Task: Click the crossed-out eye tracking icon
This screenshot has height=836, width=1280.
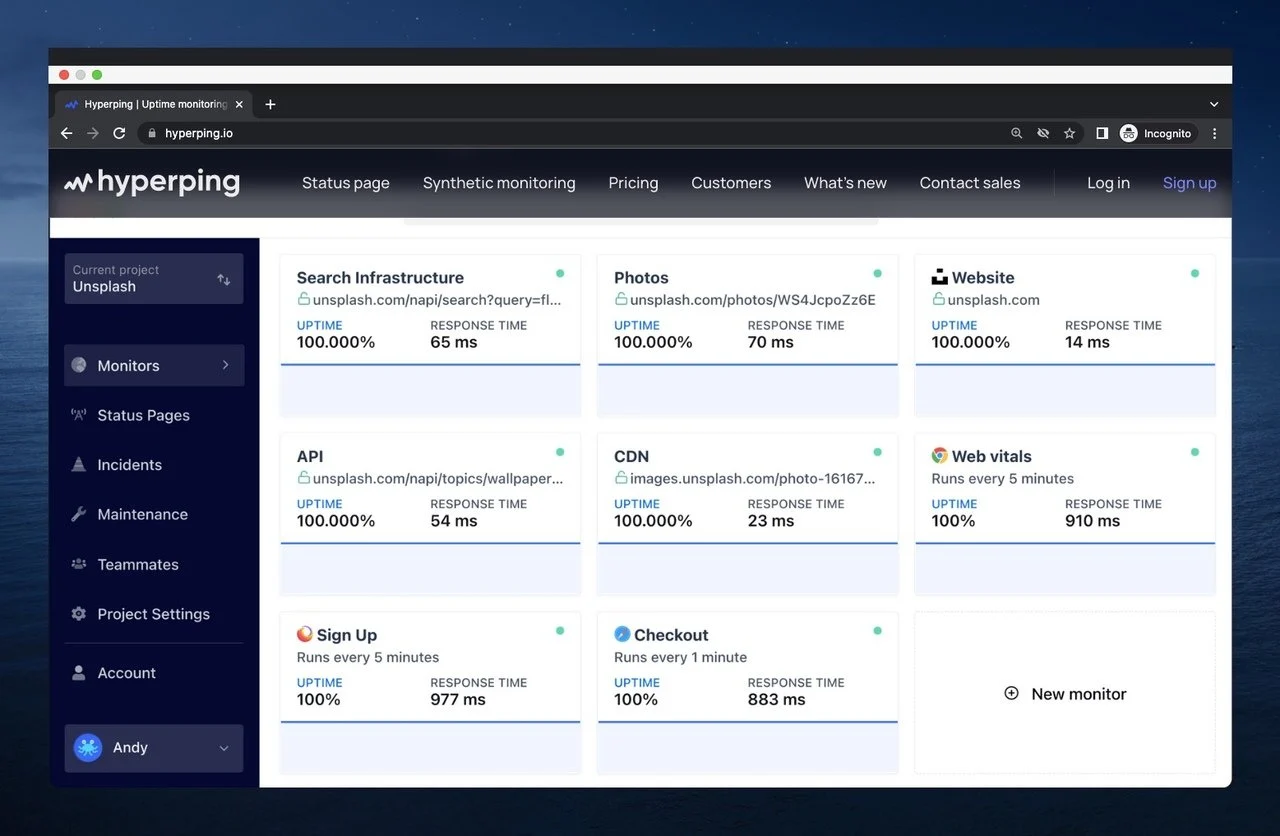Action: [1043, 133]
